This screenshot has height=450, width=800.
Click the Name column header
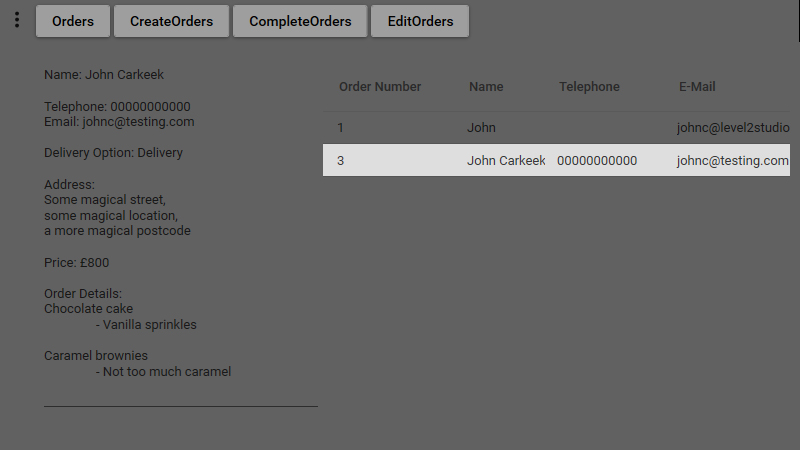(x=486, y=87)
